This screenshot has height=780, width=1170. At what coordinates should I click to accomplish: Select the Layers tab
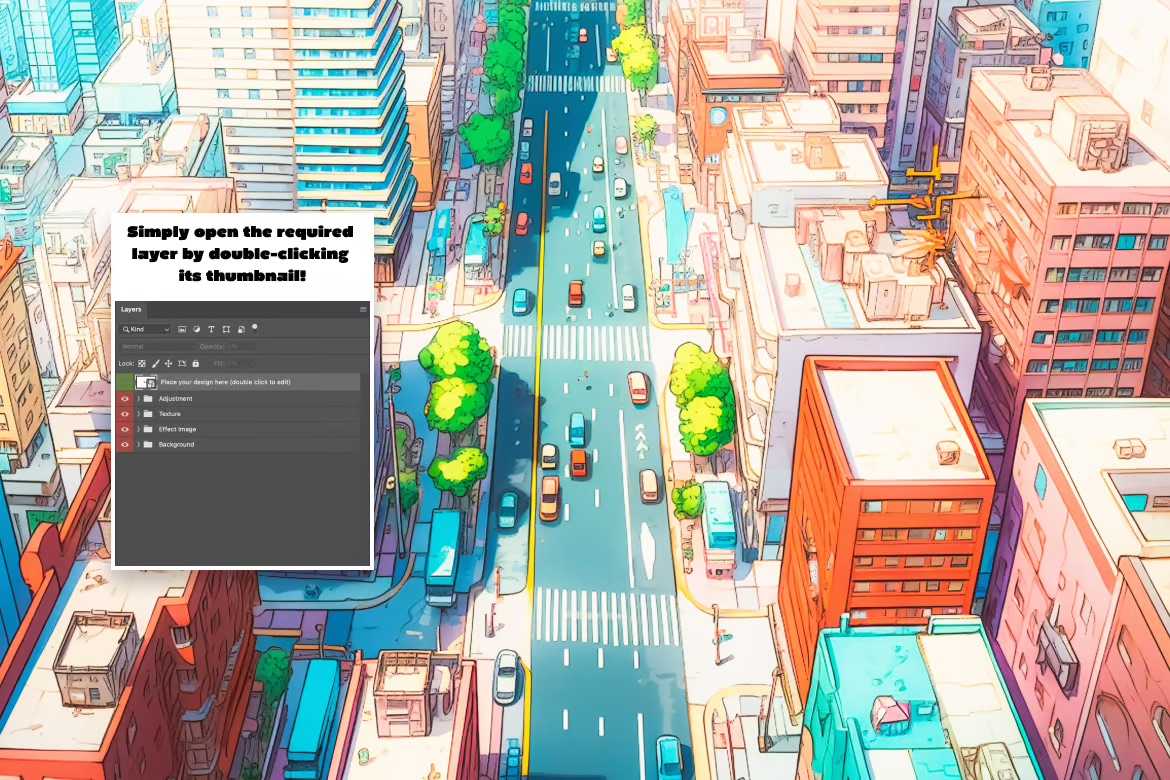click(x=131, y=310)
